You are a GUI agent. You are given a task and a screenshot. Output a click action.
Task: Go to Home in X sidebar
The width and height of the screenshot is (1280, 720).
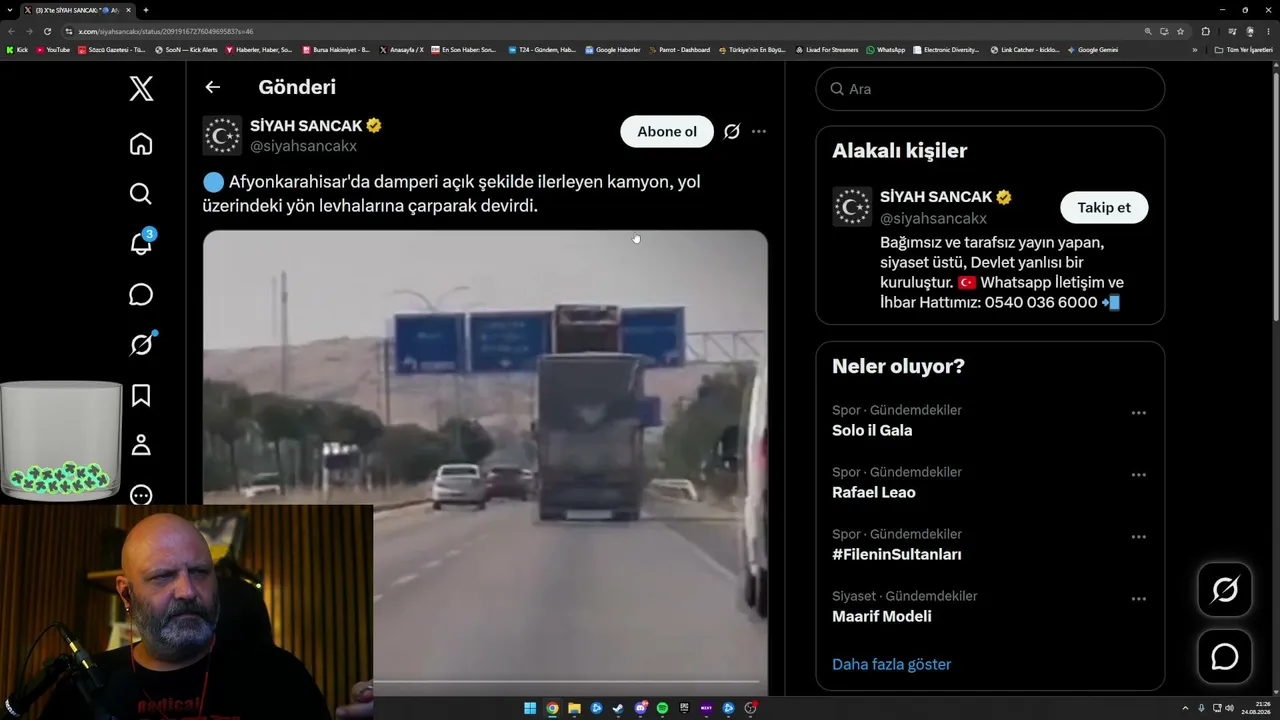point(141,144)
